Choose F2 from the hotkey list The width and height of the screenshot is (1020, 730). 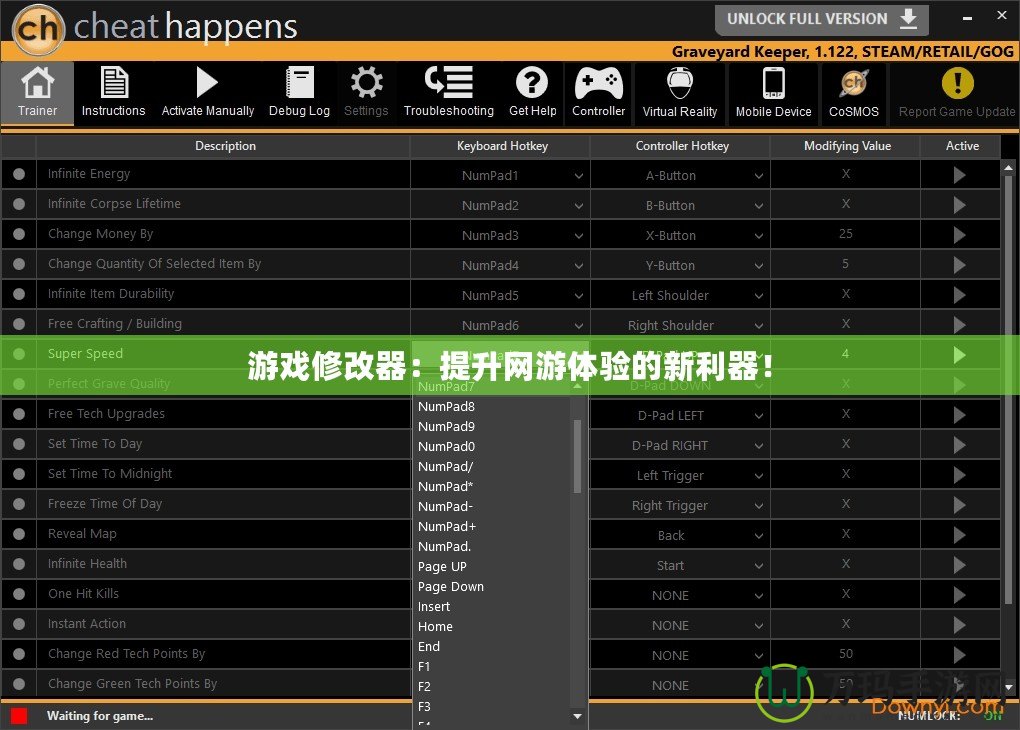pos(424,686)
